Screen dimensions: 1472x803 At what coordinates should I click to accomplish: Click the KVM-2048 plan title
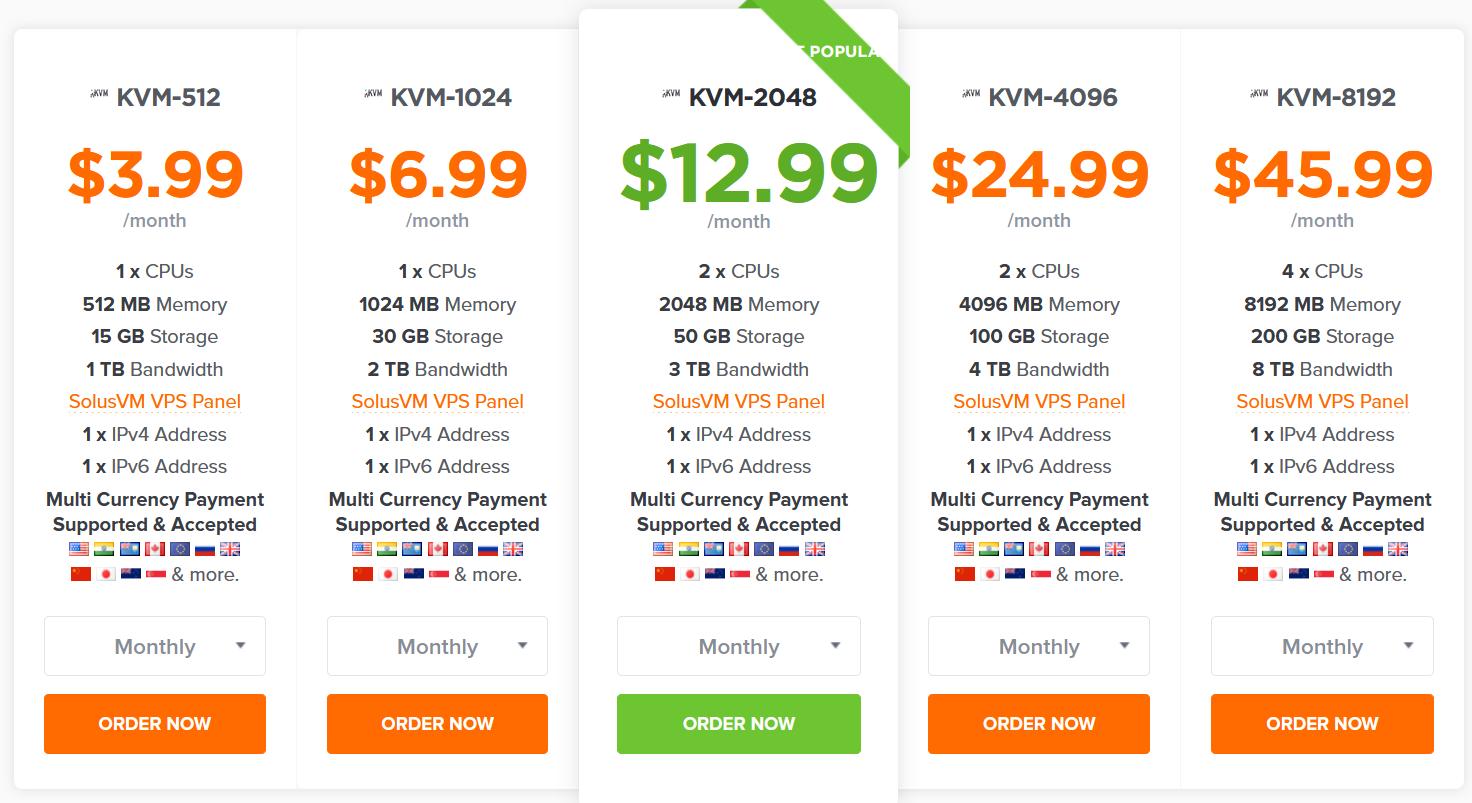(752, 97)
